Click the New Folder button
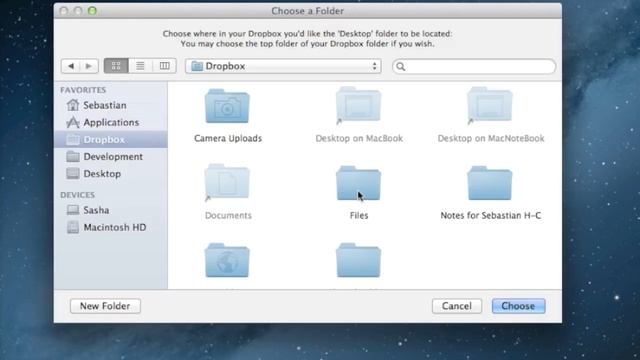Viewport: 640px width, 360px height. 105,306
